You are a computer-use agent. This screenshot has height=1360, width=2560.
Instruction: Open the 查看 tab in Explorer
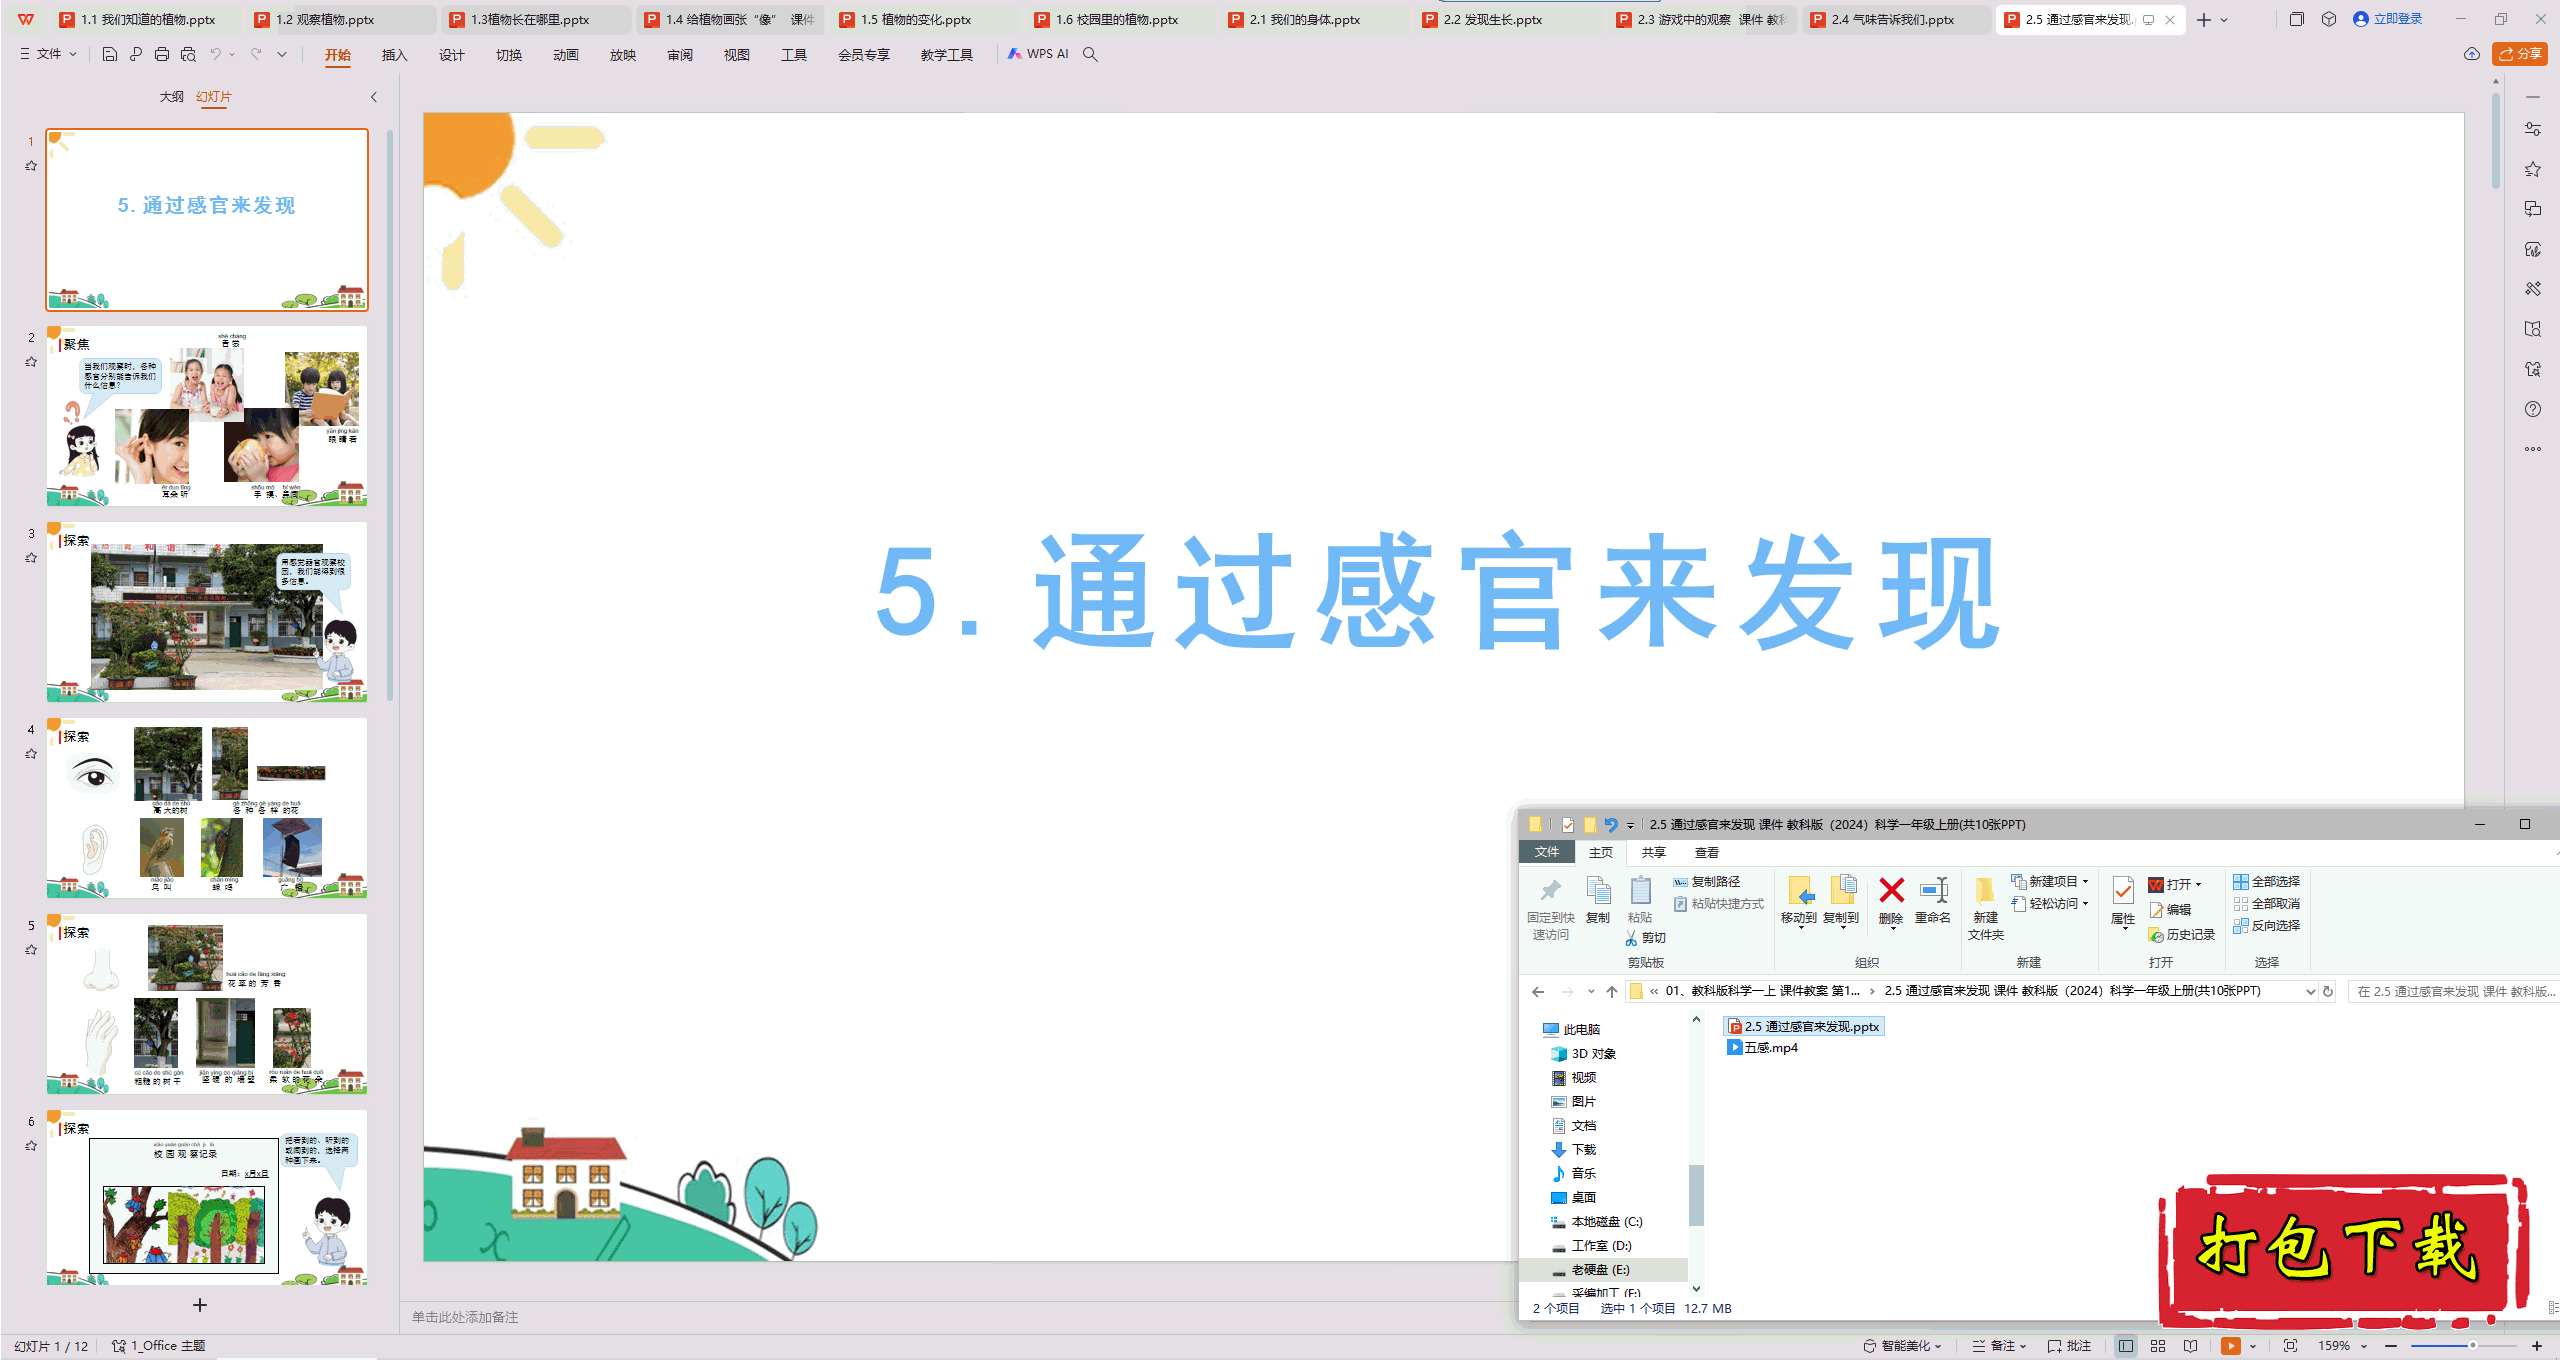pos(1707,853)
